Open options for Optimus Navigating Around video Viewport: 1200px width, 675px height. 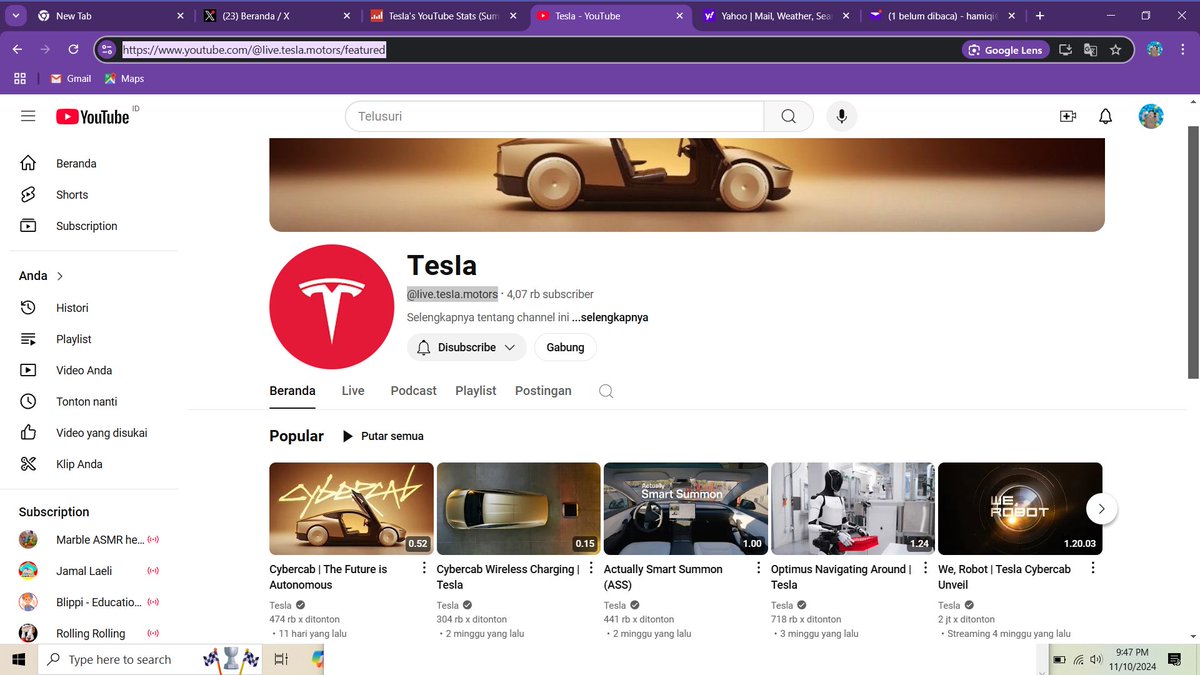click(925, 568)
